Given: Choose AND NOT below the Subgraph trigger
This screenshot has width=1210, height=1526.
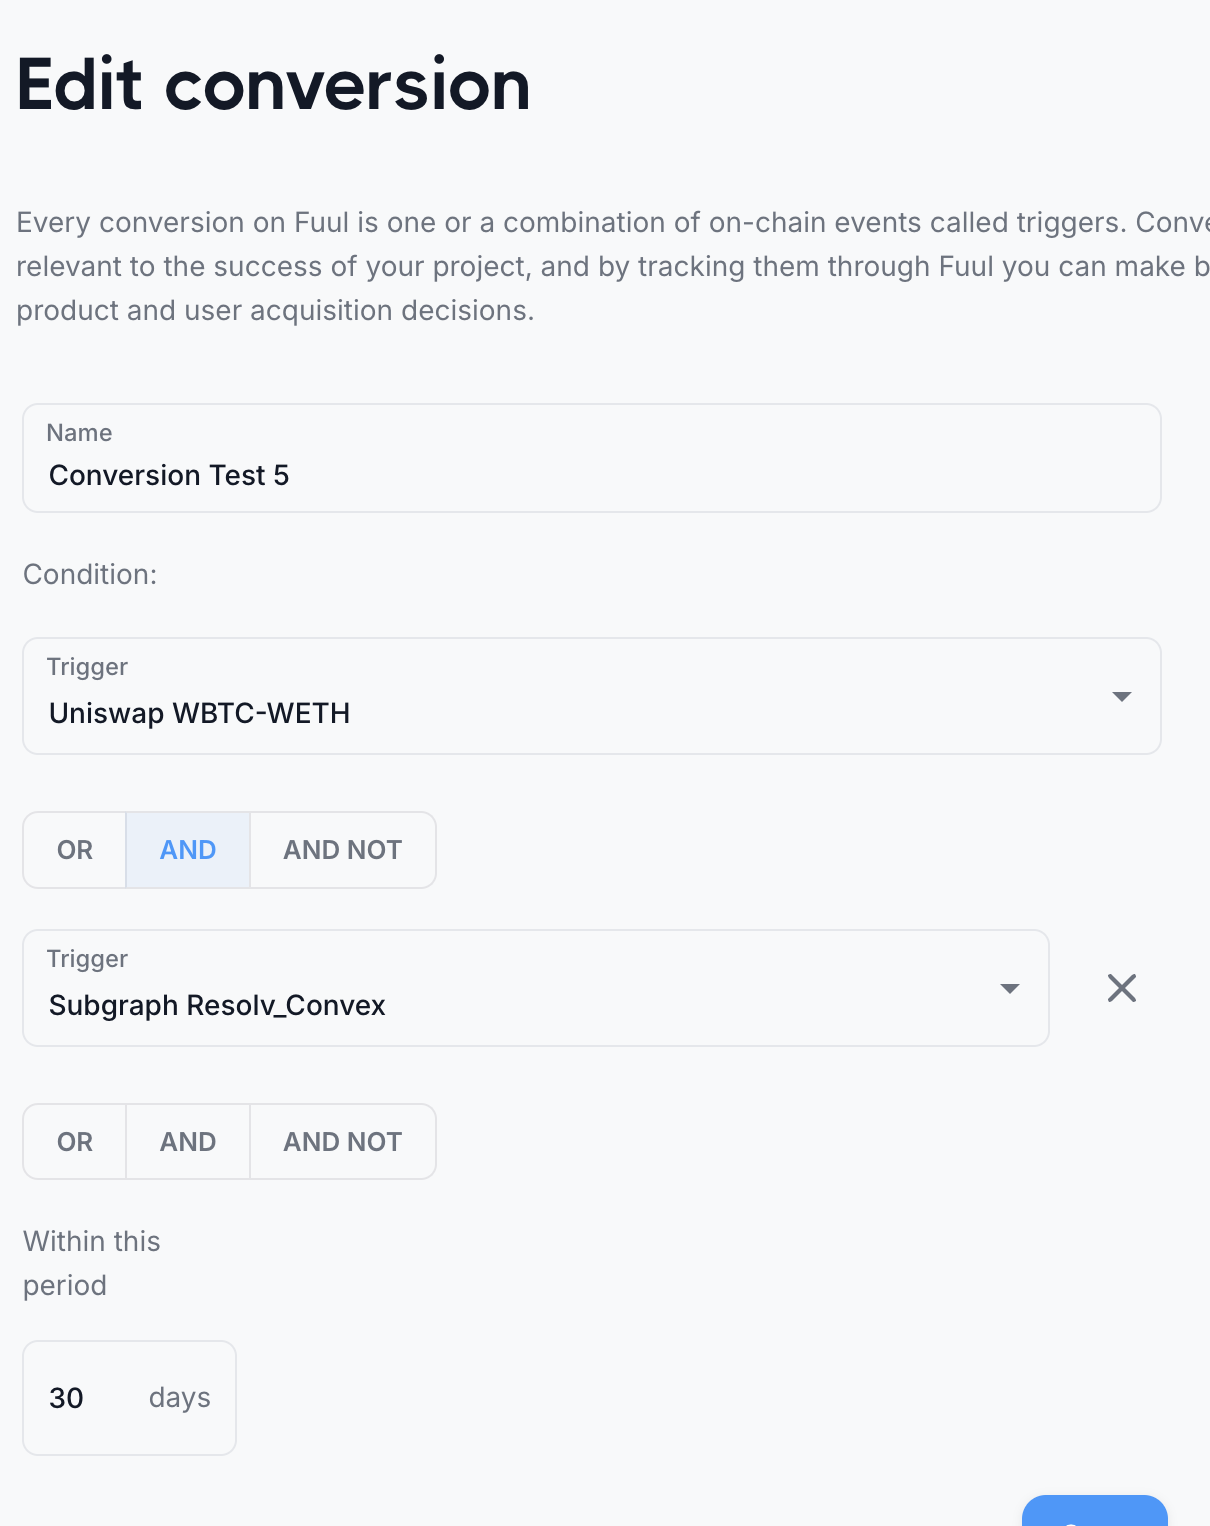Looking at the screenshot, I should pyautogui.click(x=342, y=1142).
